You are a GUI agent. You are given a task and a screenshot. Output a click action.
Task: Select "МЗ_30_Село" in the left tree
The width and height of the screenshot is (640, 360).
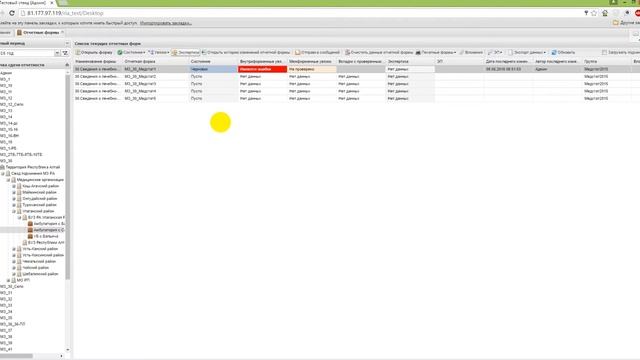click(12, 287)
